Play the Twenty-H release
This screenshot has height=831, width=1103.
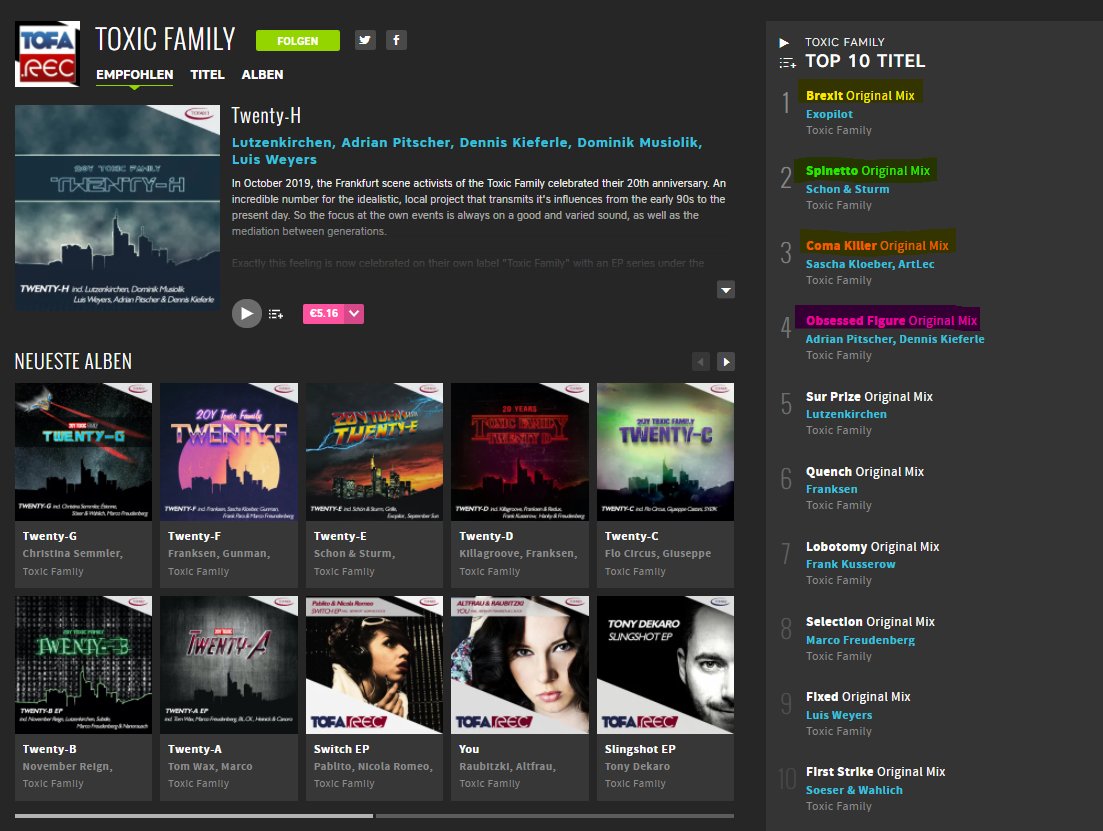coord(247,313)
